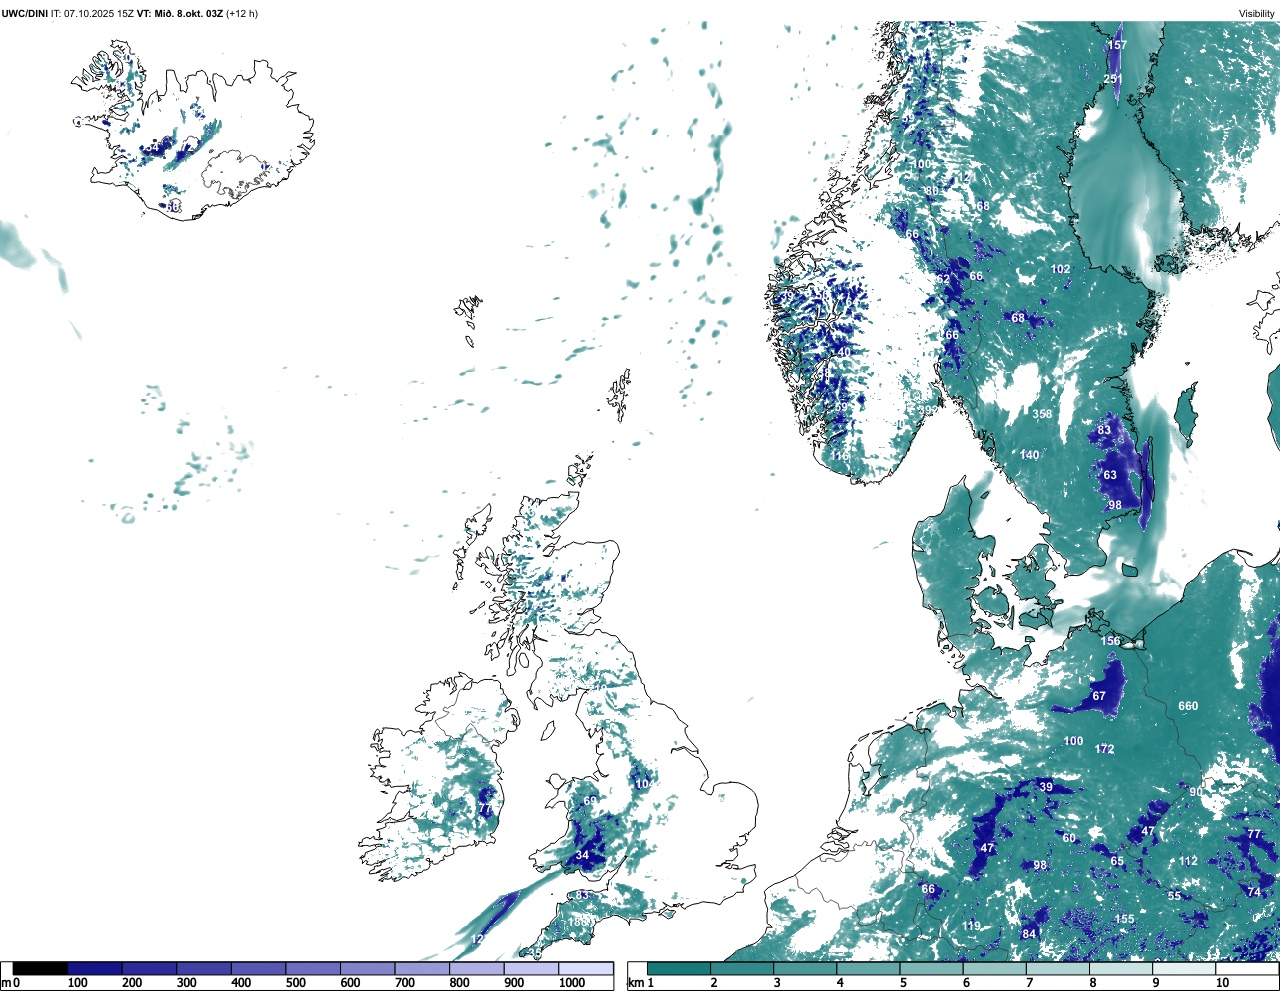Image resolution: width=1280 pixels, height=991 pixels.
Task: Click the 116 value in southern Norway
Action: [838, 456]
